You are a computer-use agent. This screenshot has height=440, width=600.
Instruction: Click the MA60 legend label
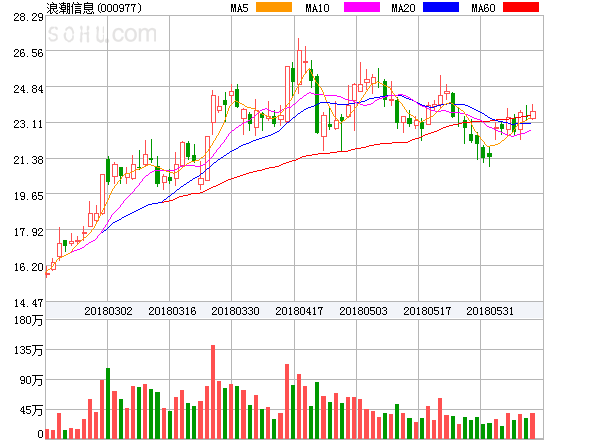pyautogui.click(x=483, y=8)
